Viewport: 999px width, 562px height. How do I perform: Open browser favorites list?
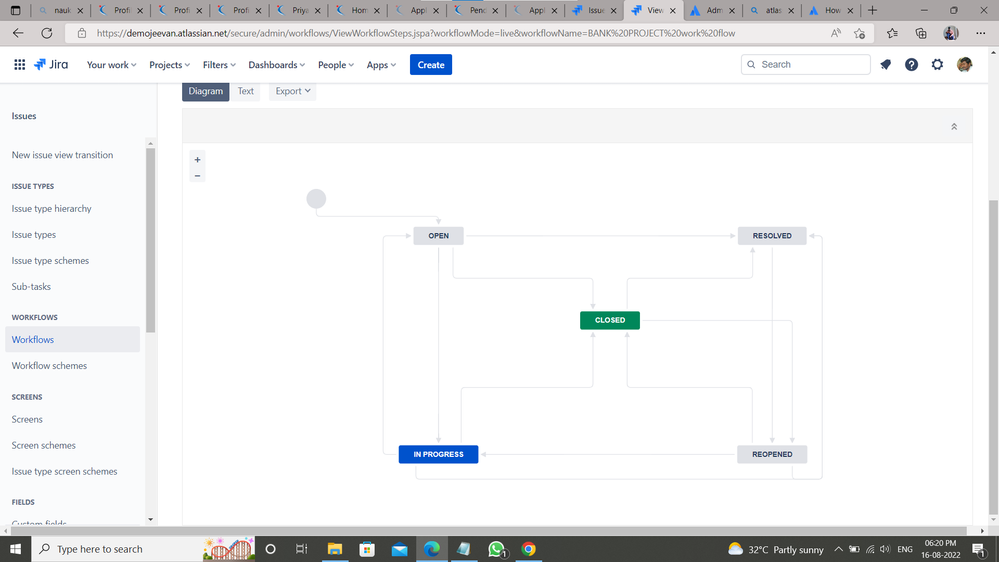click(x=892, y=33)
